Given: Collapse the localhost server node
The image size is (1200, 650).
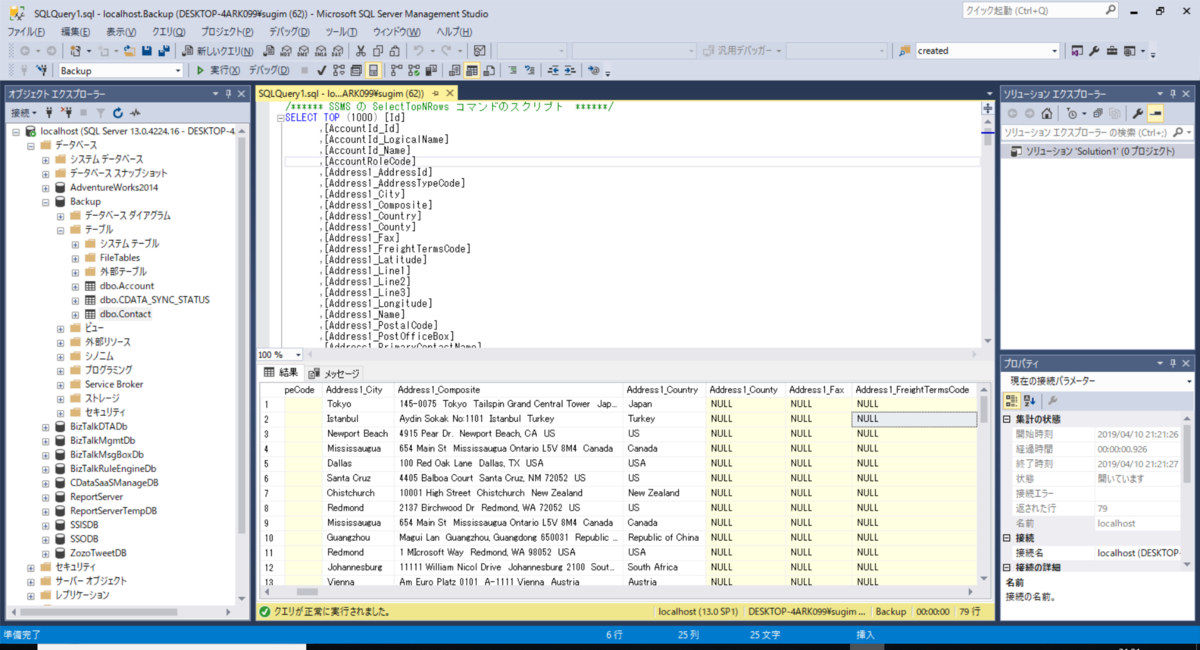Looking at the screenshot, I should [x=16, y=131].
